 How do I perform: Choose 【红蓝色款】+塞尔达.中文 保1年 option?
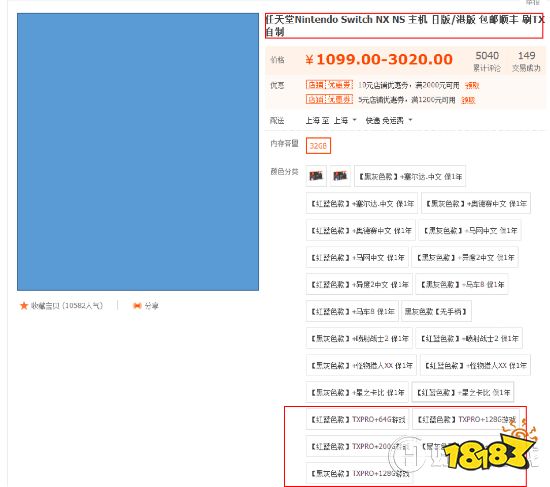[362, 203]
